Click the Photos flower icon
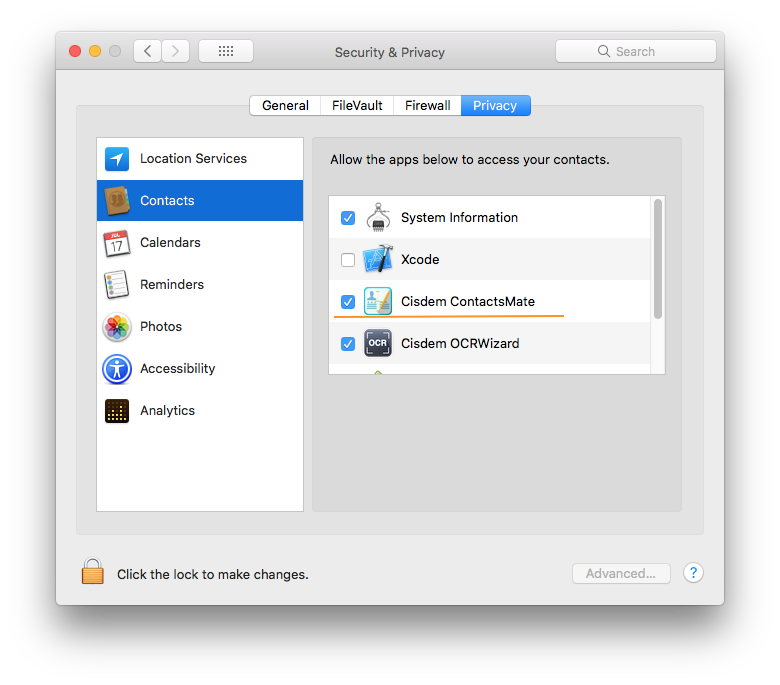The image size is (780, 685). pos(117,327)
